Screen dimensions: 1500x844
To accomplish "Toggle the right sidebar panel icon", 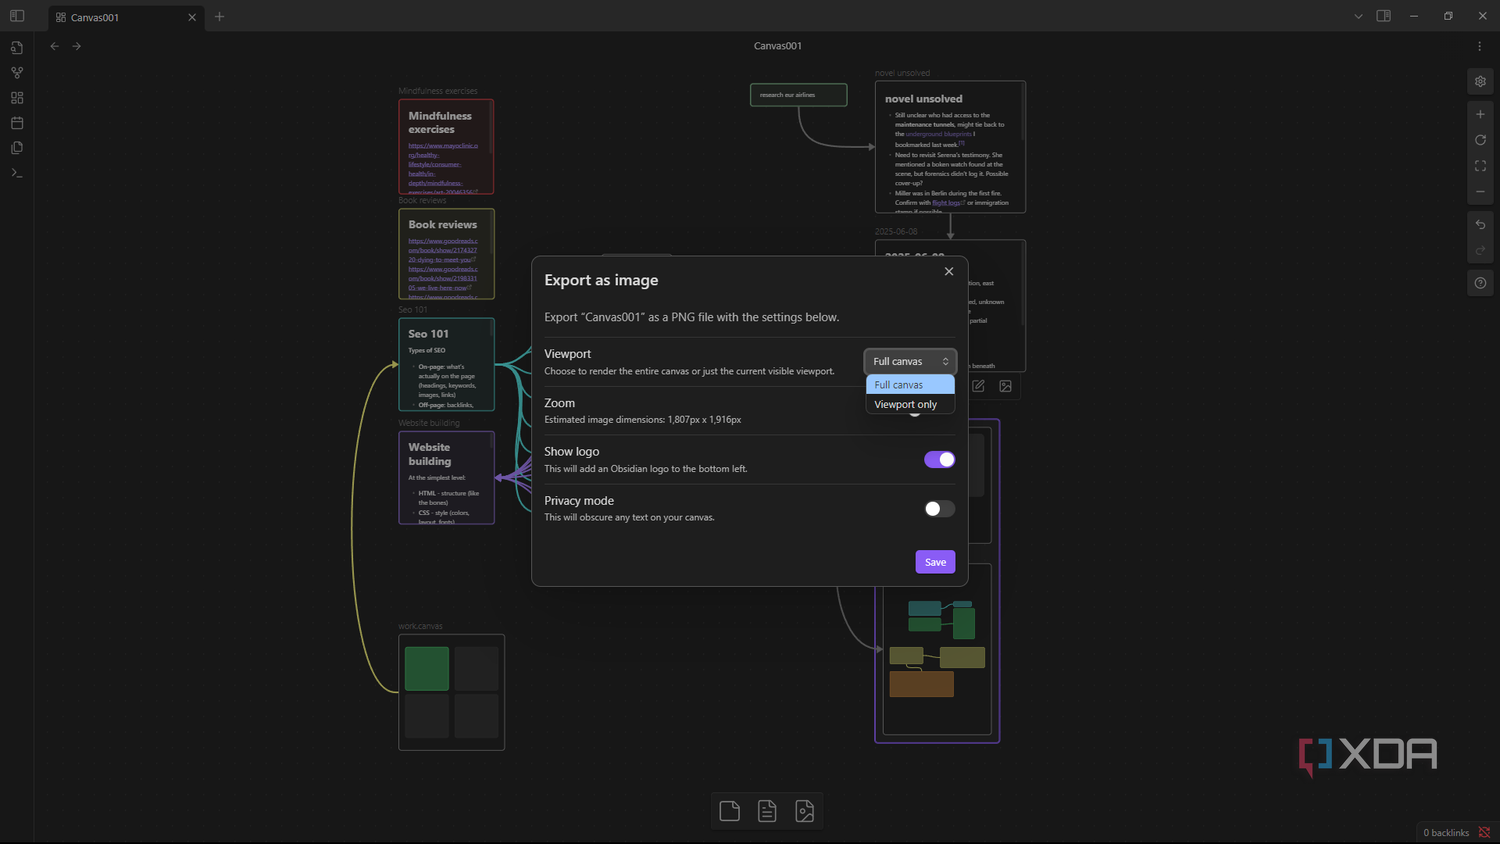I will pos(1384,16).
